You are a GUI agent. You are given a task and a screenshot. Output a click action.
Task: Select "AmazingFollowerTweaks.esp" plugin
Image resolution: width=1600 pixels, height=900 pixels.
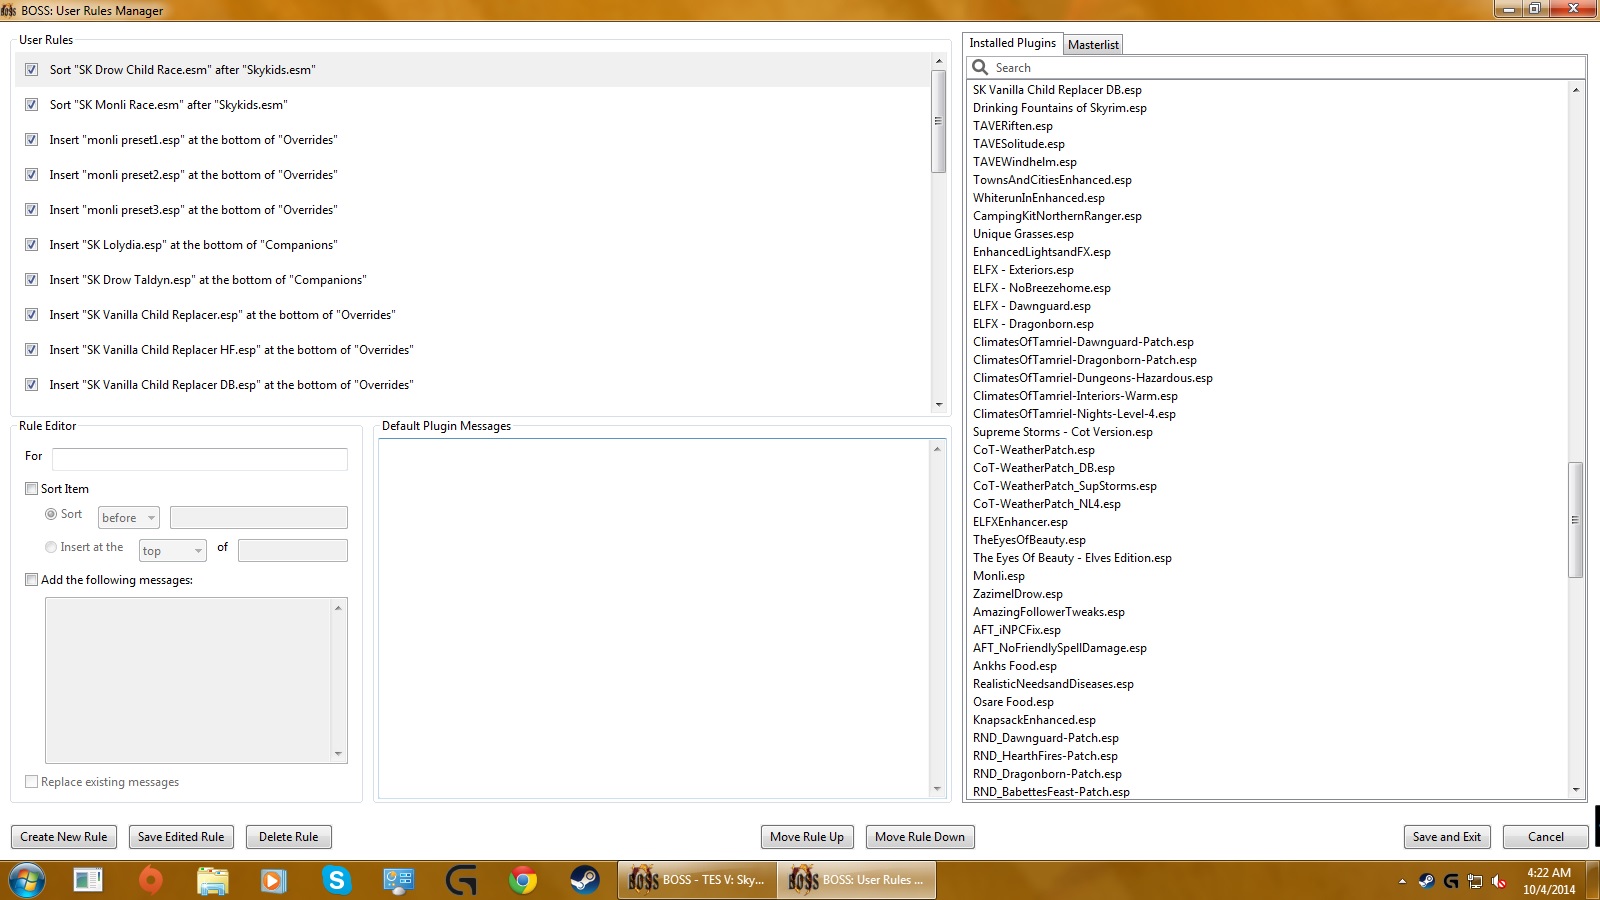(1049, 612)
